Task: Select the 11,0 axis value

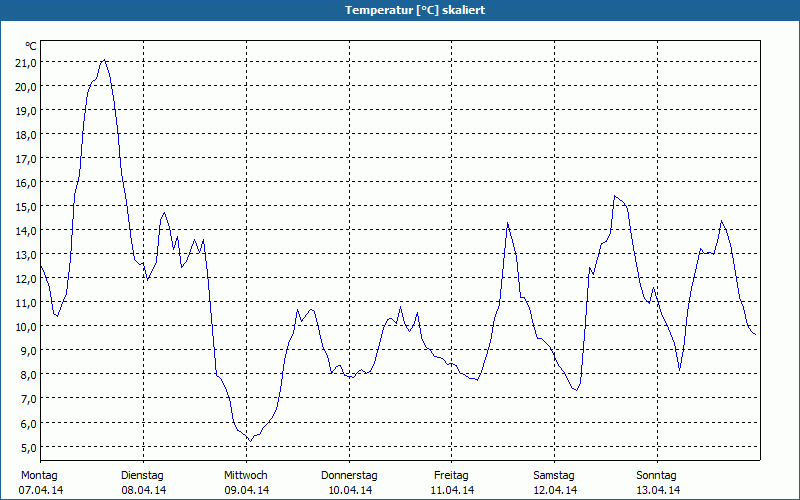Action: tap(26, 303)
